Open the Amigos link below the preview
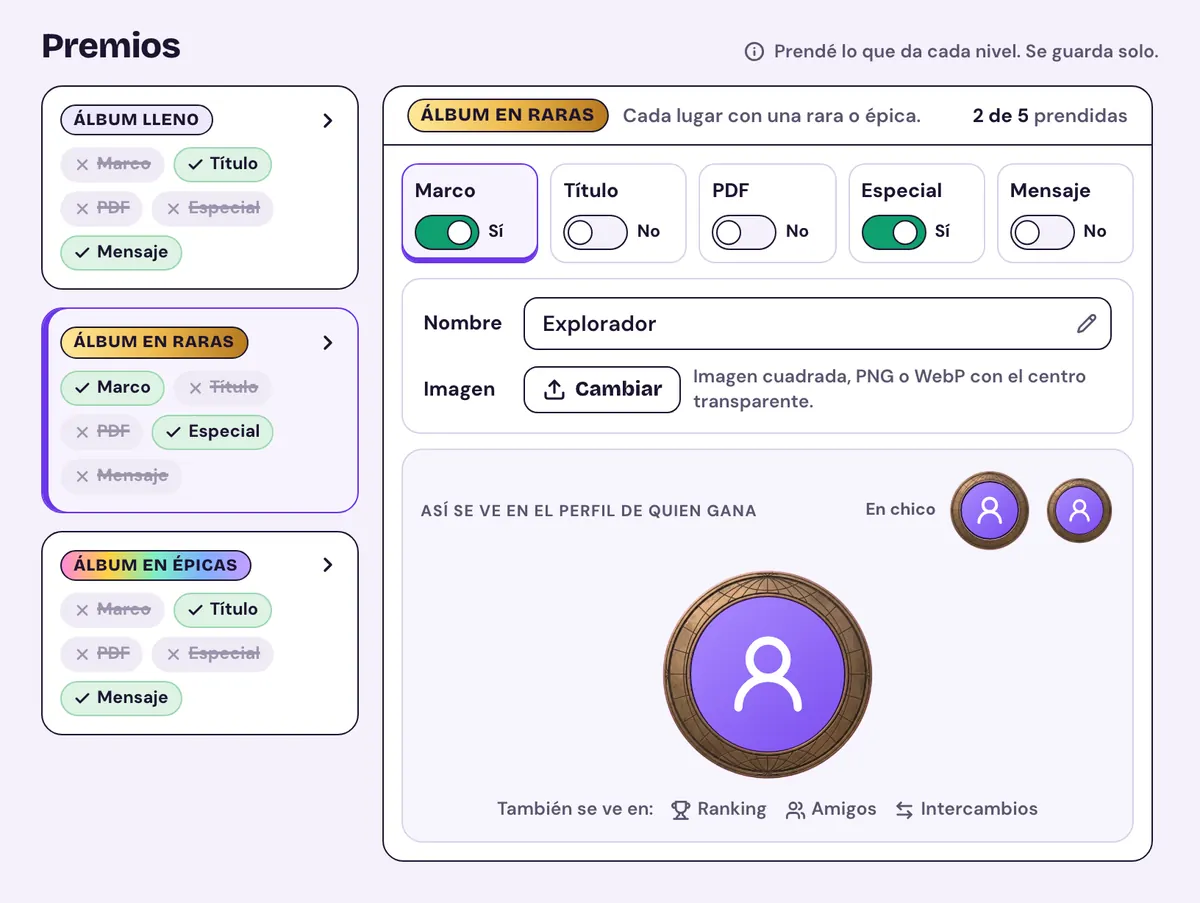The image size is (1200, 903). point(831,810)
